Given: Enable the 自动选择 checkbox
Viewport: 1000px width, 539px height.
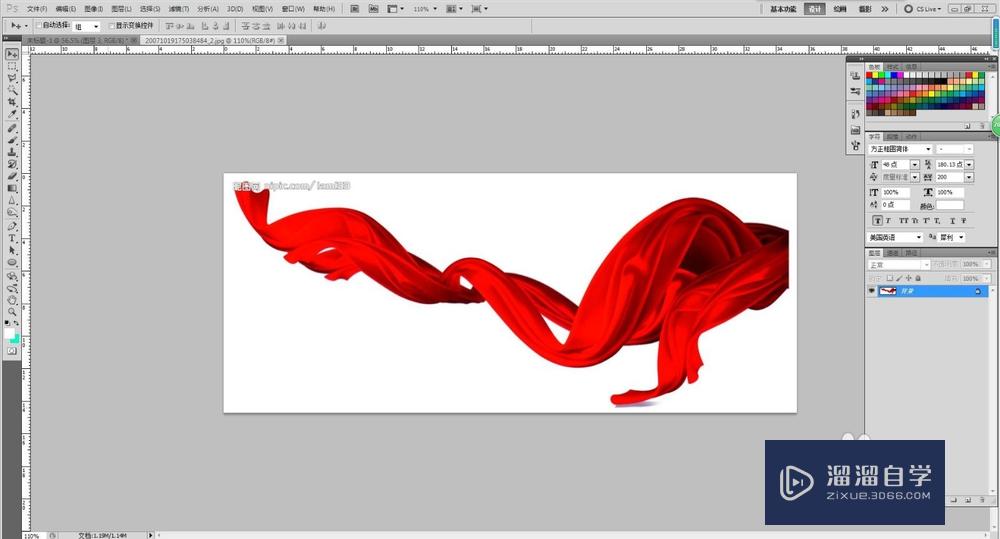Looking at the screenshot, I should click(39, 26).
